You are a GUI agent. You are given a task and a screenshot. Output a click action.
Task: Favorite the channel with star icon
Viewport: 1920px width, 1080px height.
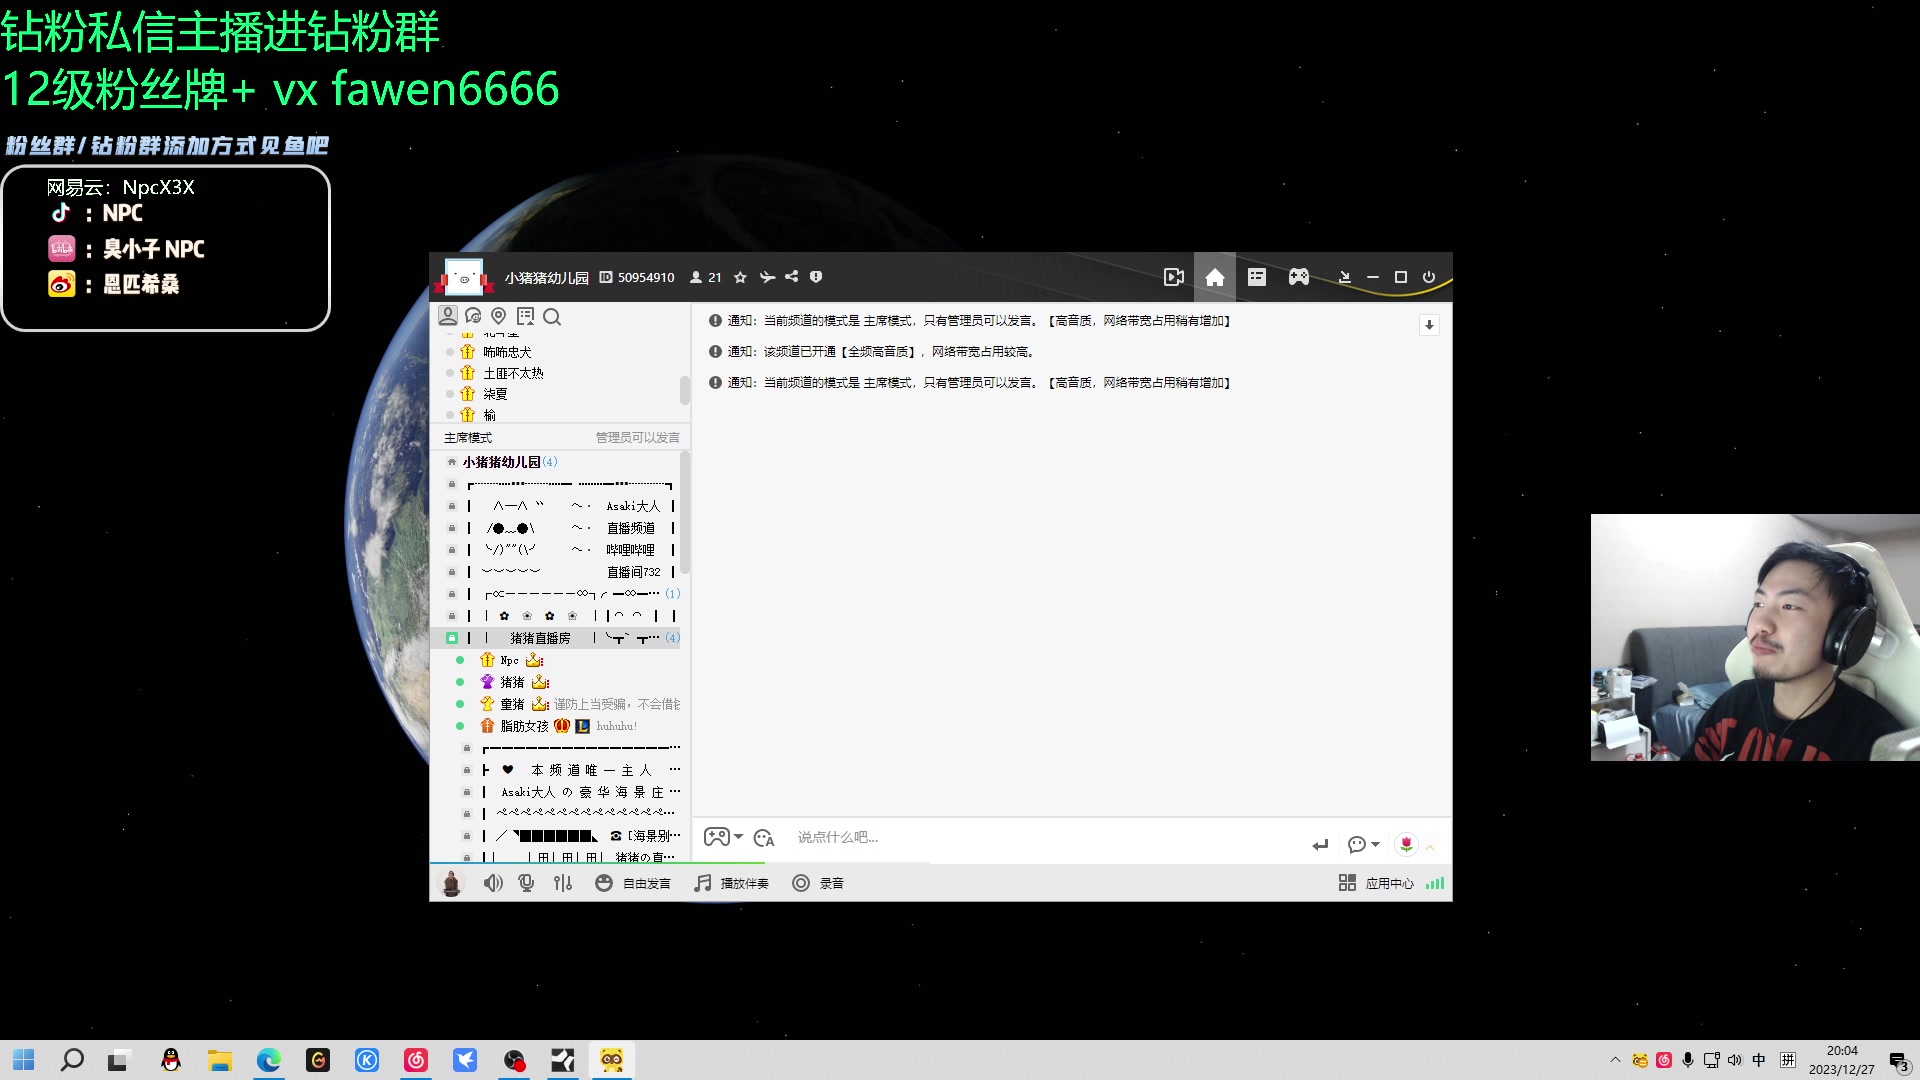(740, 278)
